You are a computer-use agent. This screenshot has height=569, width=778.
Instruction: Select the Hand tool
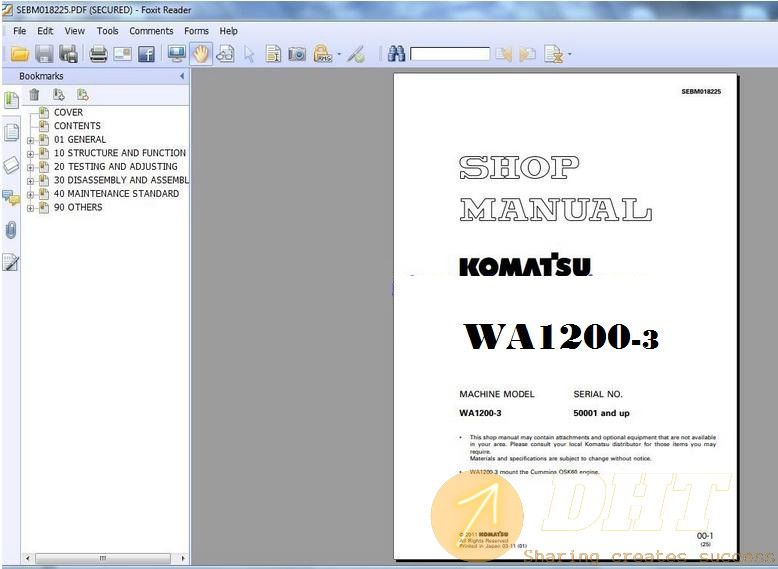click(200, 54)
